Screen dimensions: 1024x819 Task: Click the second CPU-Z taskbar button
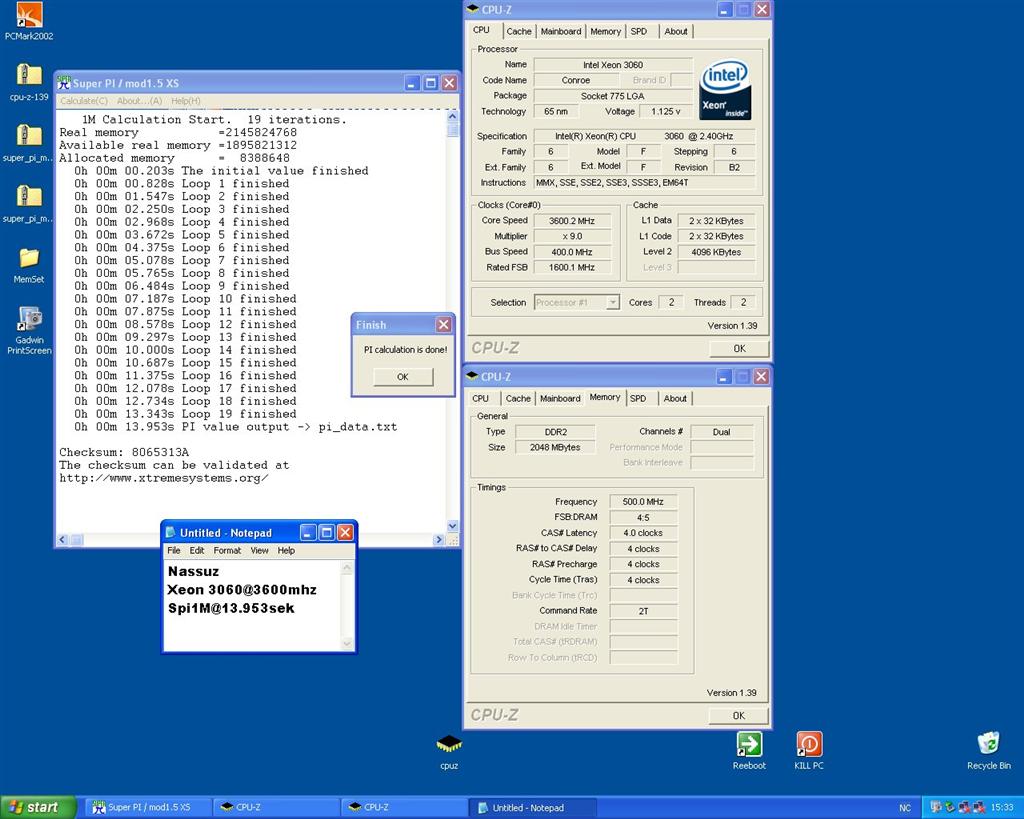[404, 807]
